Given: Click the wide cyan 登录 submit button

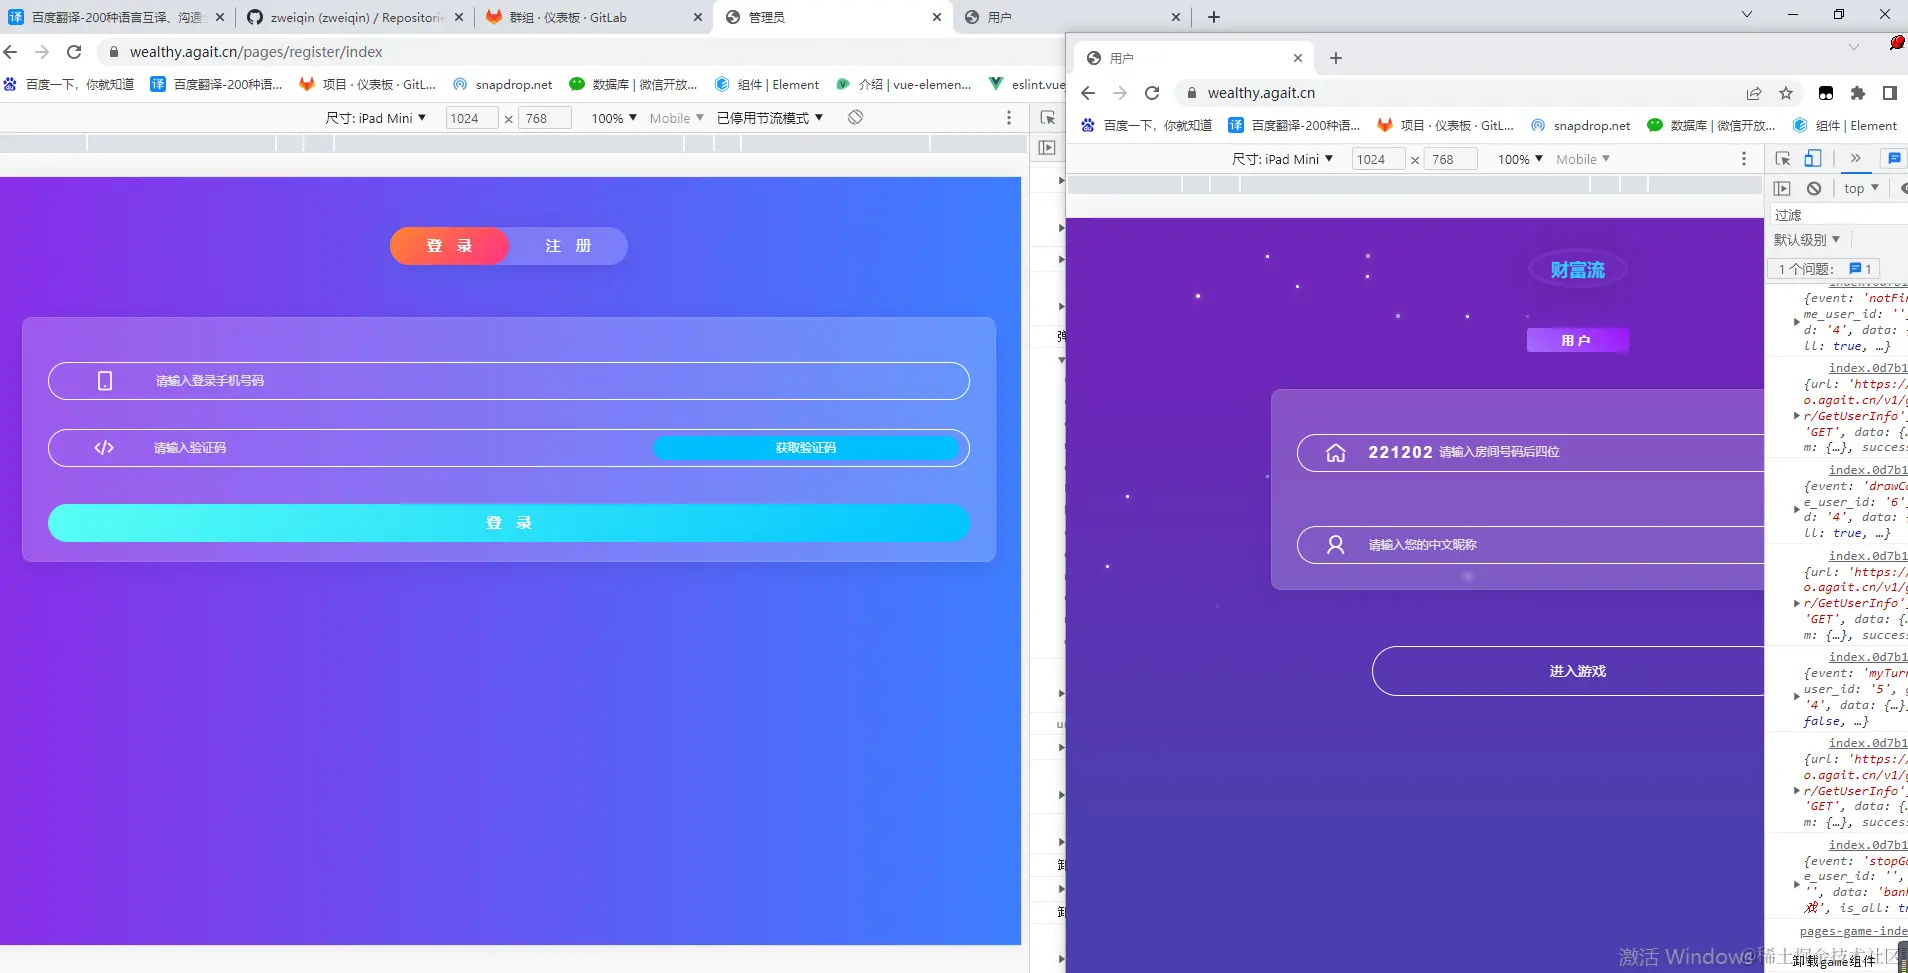Looking at the screenshot, I should [x=509, y=523].
